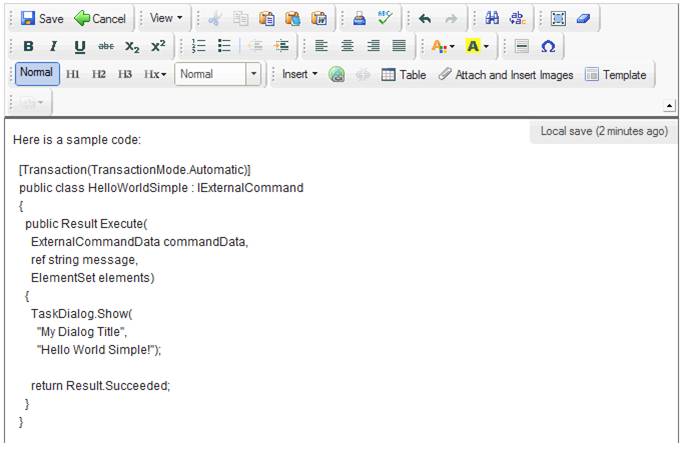Click the Print icon
This screenshot has width=683, height=451.
coord(359,19)
